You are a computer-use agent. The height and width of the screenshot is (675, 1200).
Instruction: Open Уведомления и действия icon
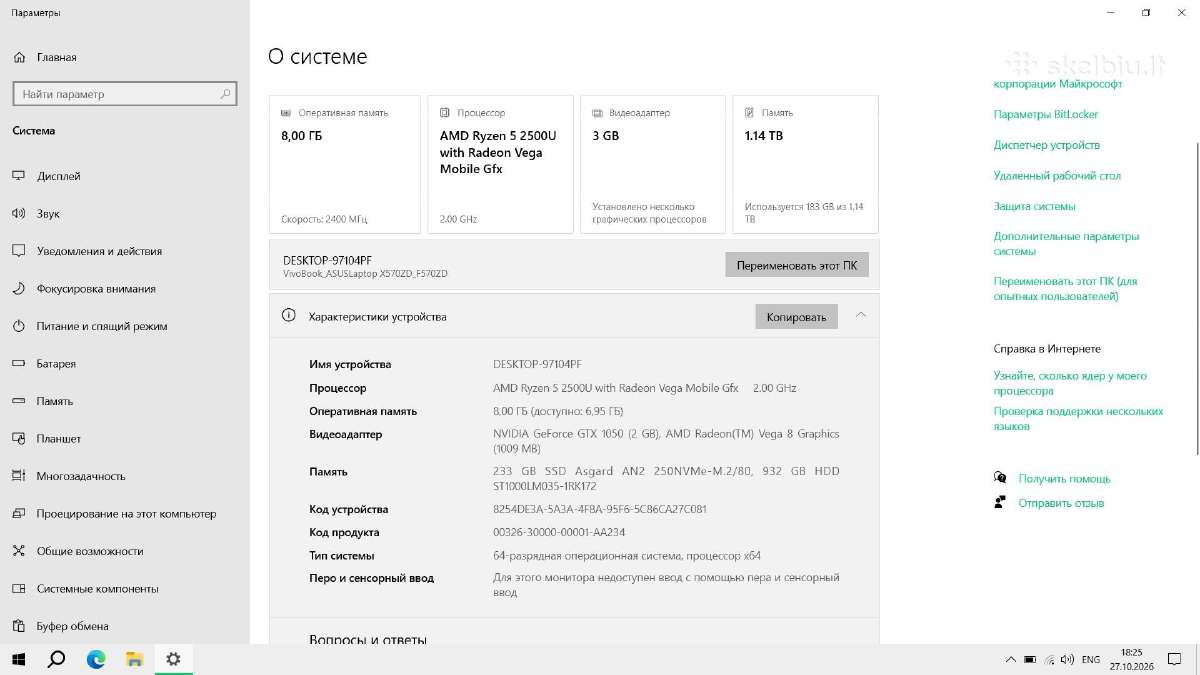18,251
